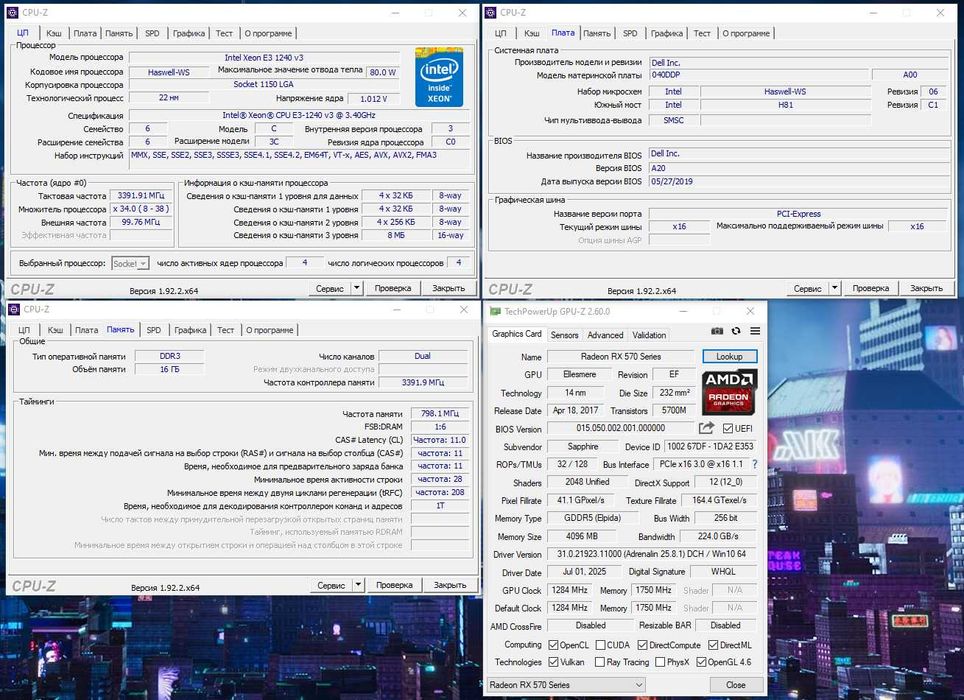This screenshot has height=700, width=964.
Task: Toggle the Vulkan checkbox
Action: click(x=553, y=662)
